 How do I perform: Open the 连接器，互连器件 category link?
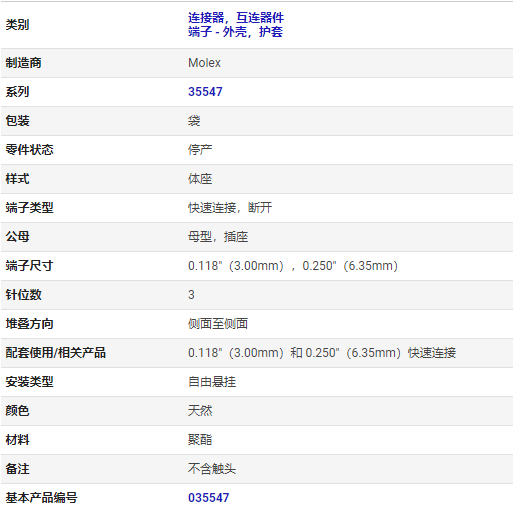click(x=236, y=18)
